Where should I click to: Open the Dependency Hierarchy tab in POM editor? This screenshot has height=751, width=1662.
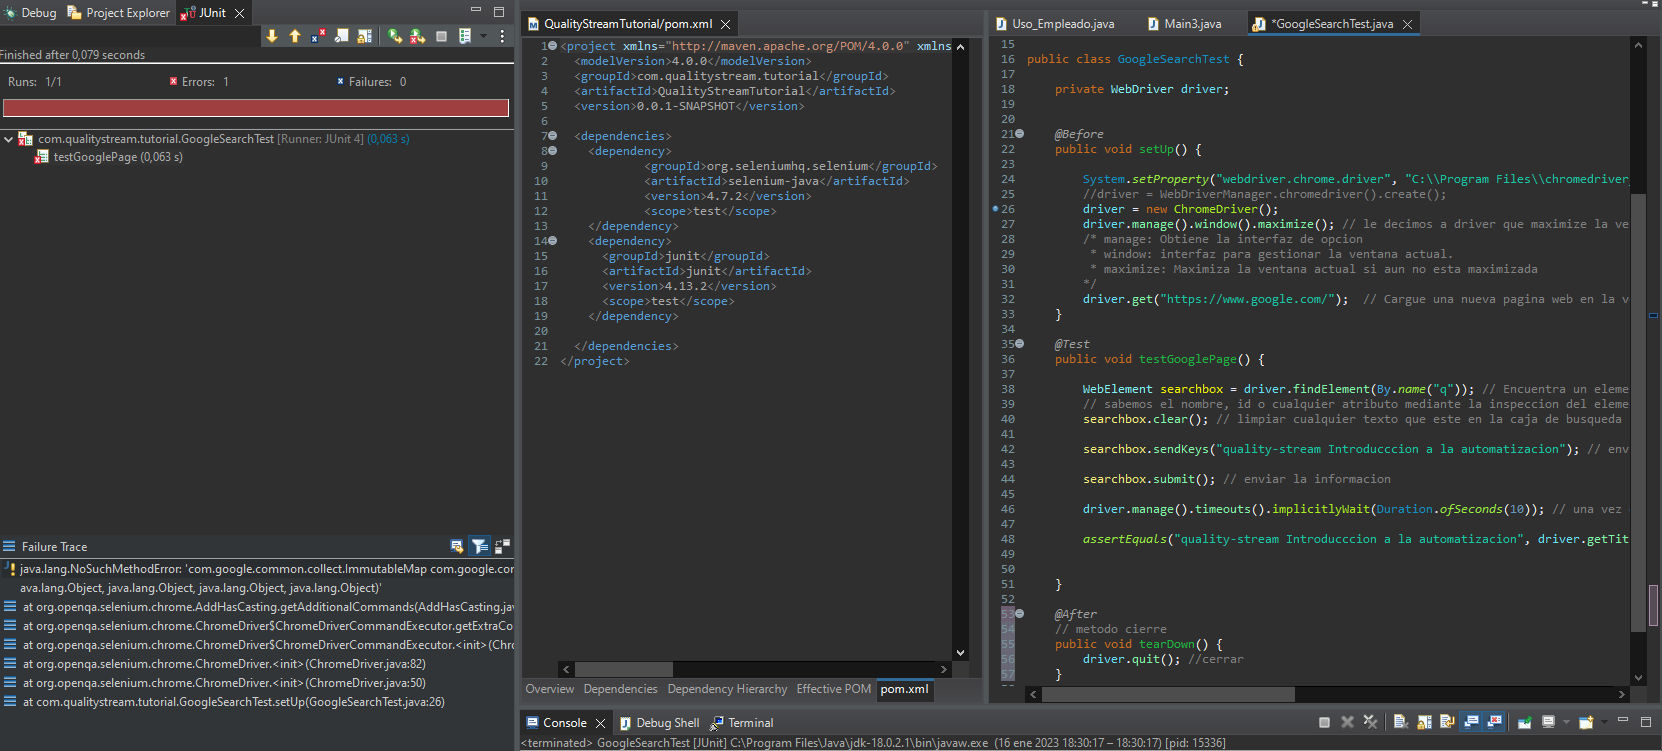tap(727, 689)
